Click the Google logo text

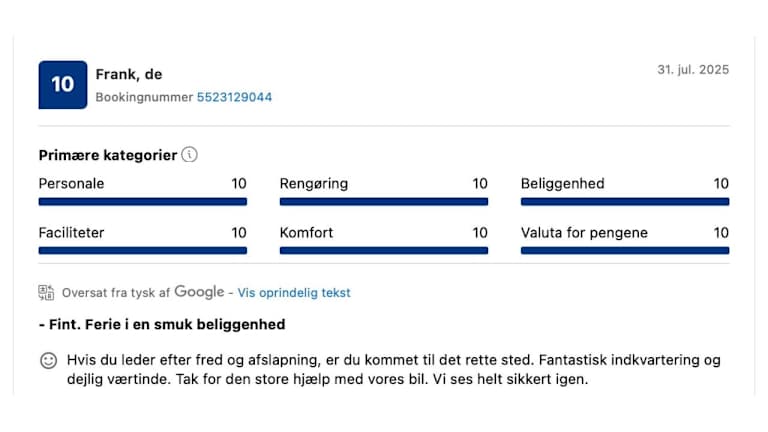coord(199,292)
